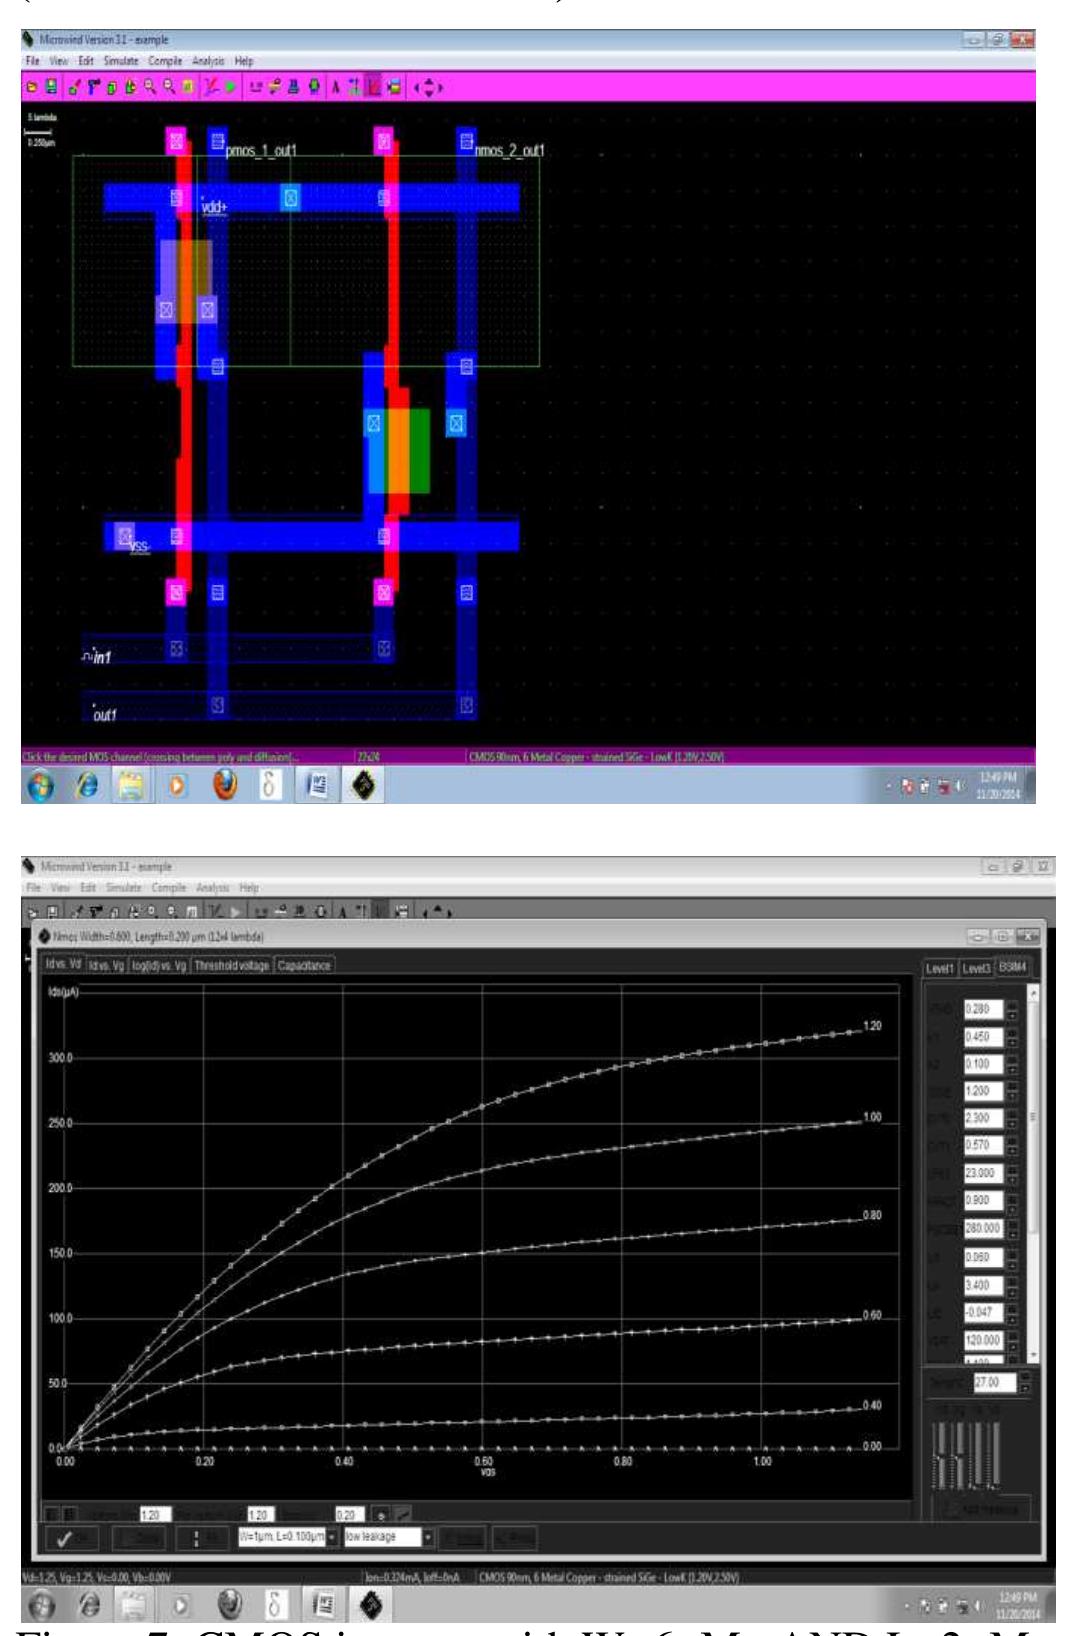Select the Level3 model tab
Screen dimensions: 1065x1636
click(x=975, y=967)
